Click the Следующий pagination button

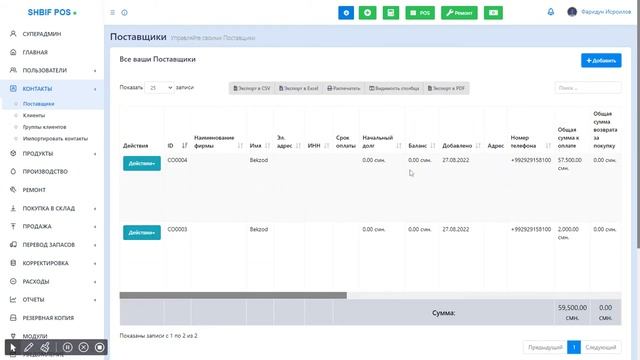[600, 347]
